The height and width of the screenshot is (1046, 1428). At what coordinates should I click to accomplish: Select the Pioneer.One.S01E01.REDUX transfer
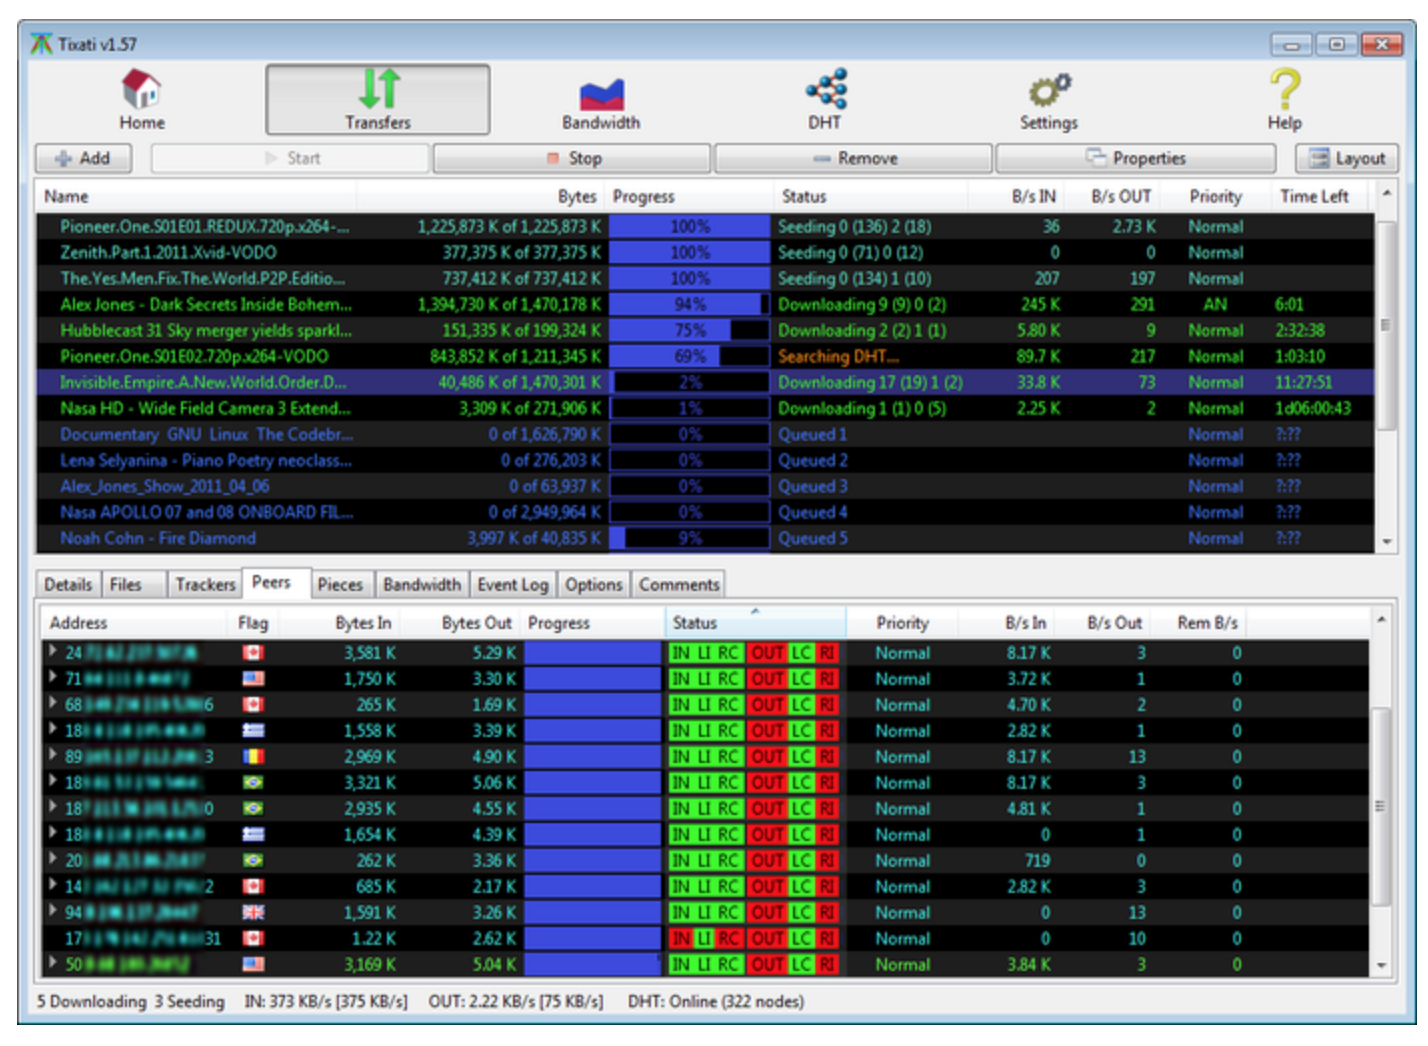(x=705, y=227)
